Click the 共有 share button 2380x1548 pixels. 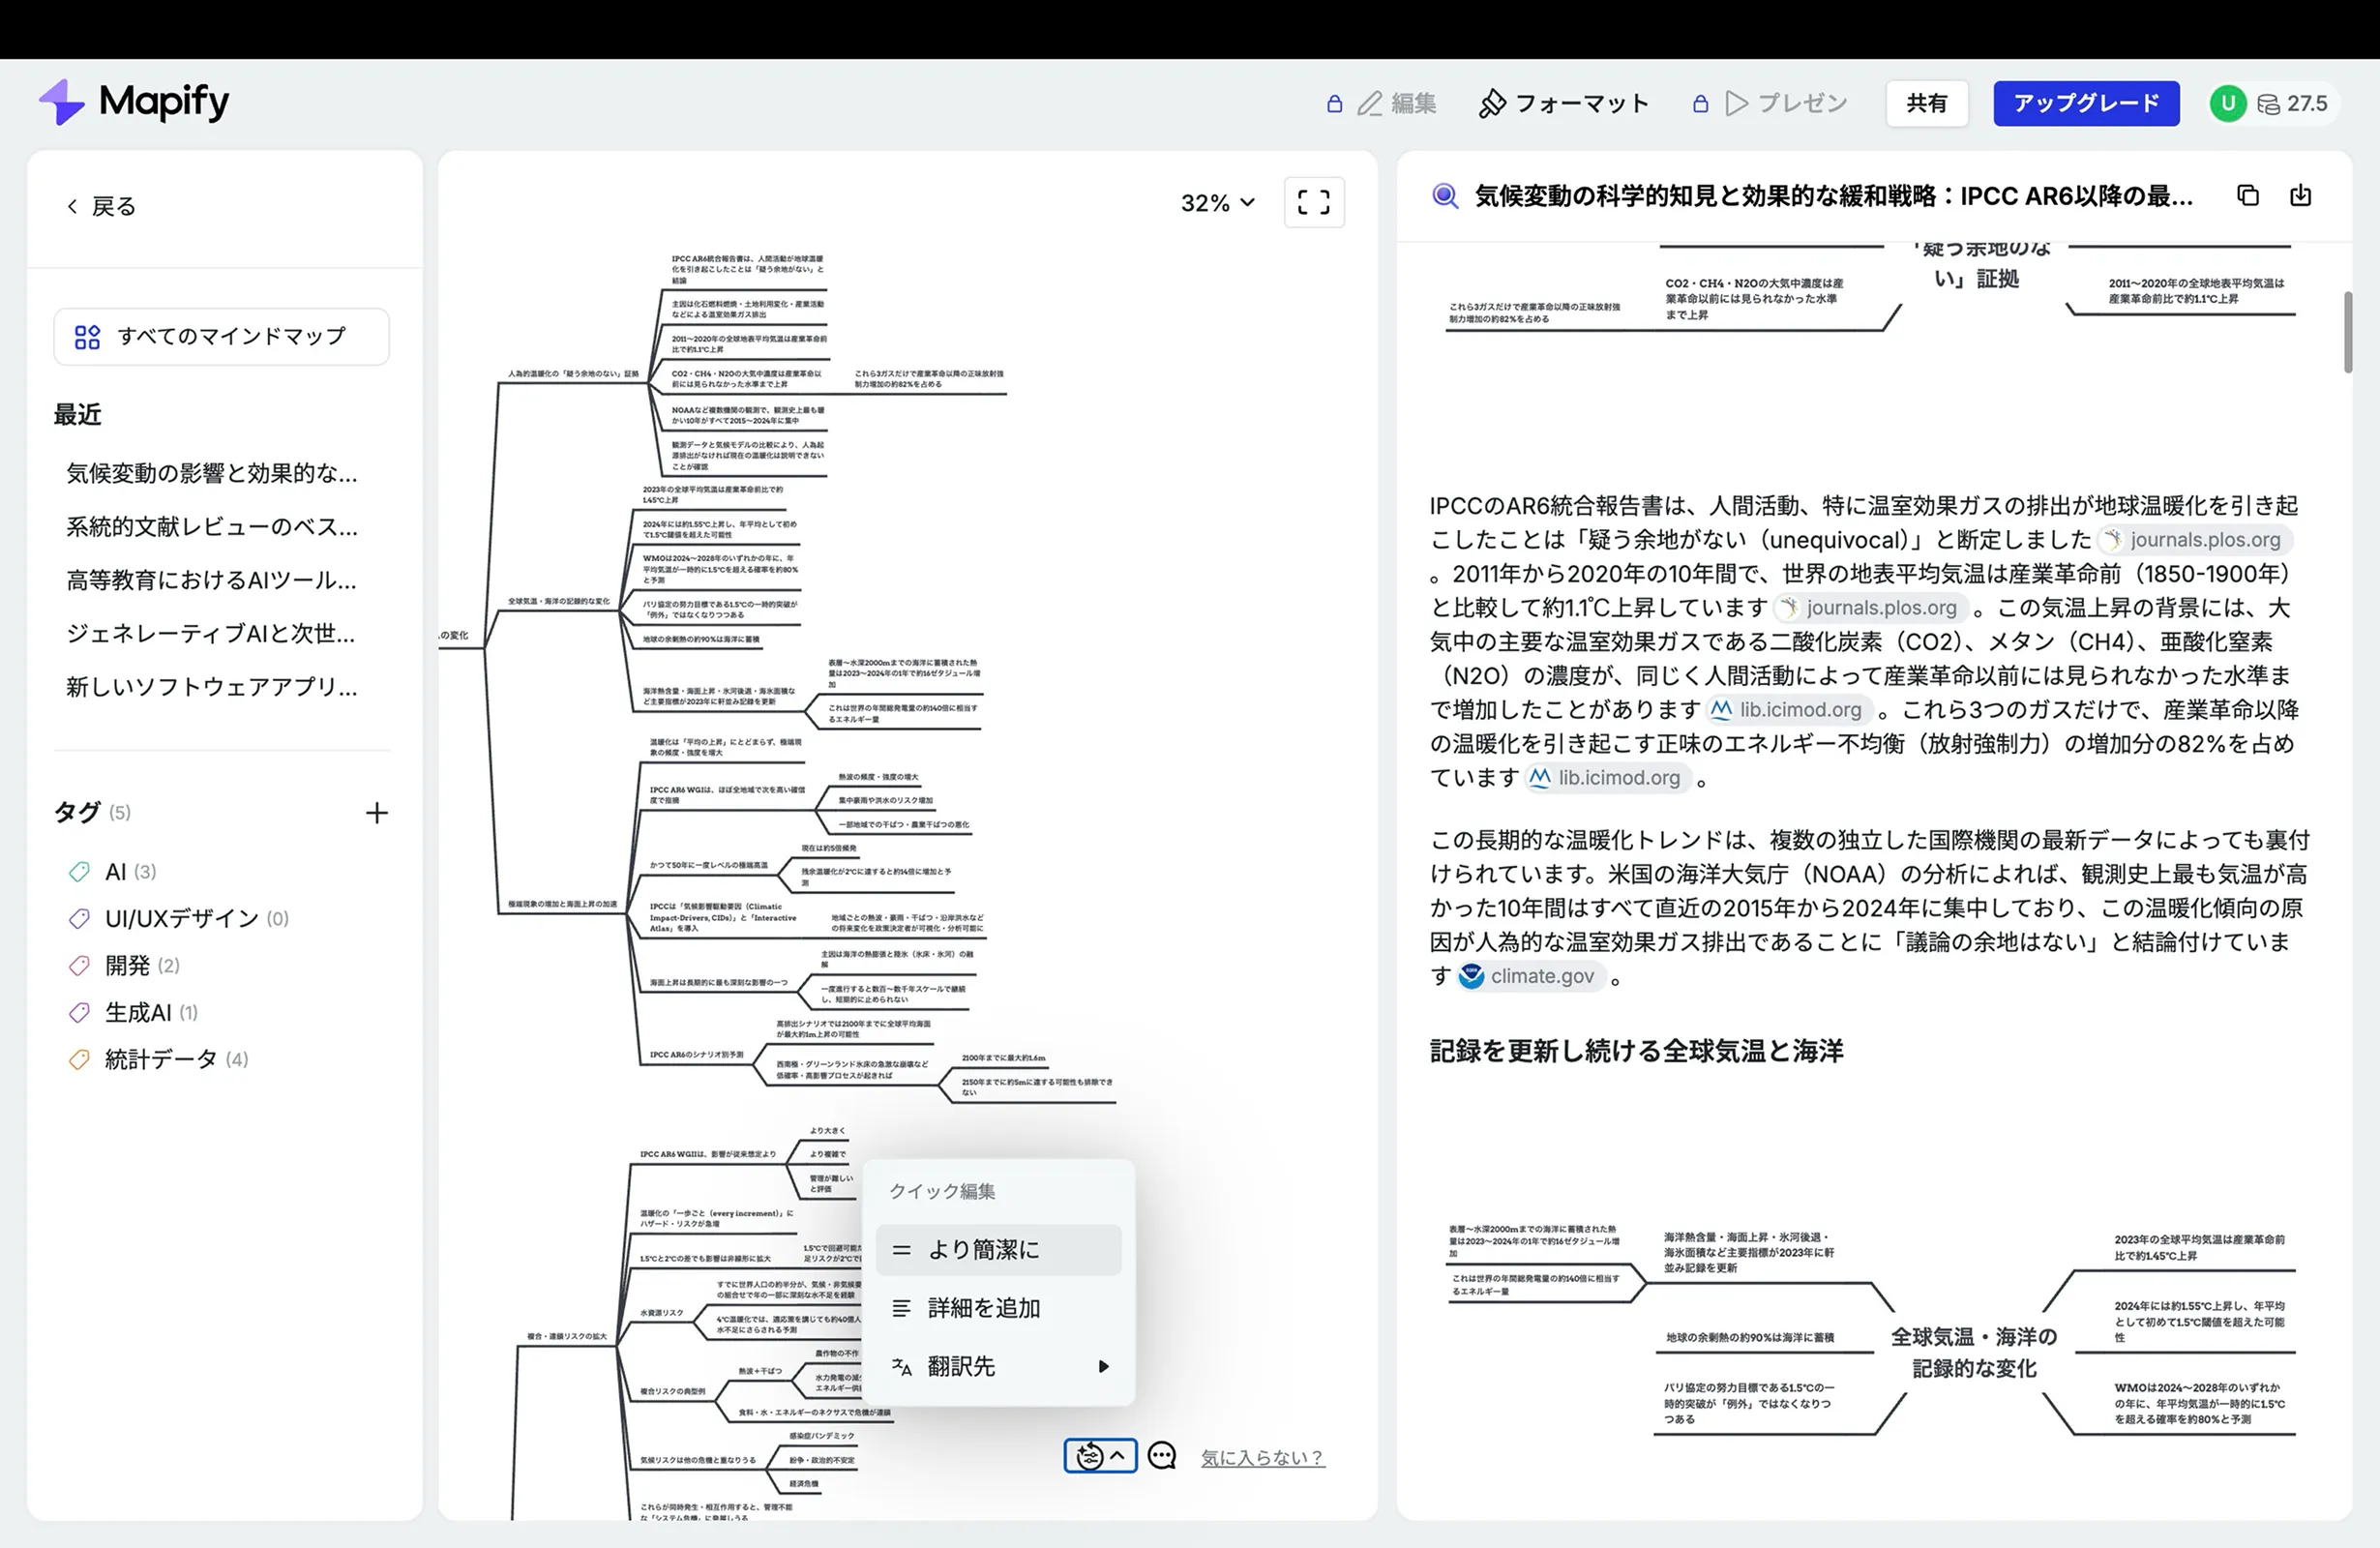(1926, 103)
